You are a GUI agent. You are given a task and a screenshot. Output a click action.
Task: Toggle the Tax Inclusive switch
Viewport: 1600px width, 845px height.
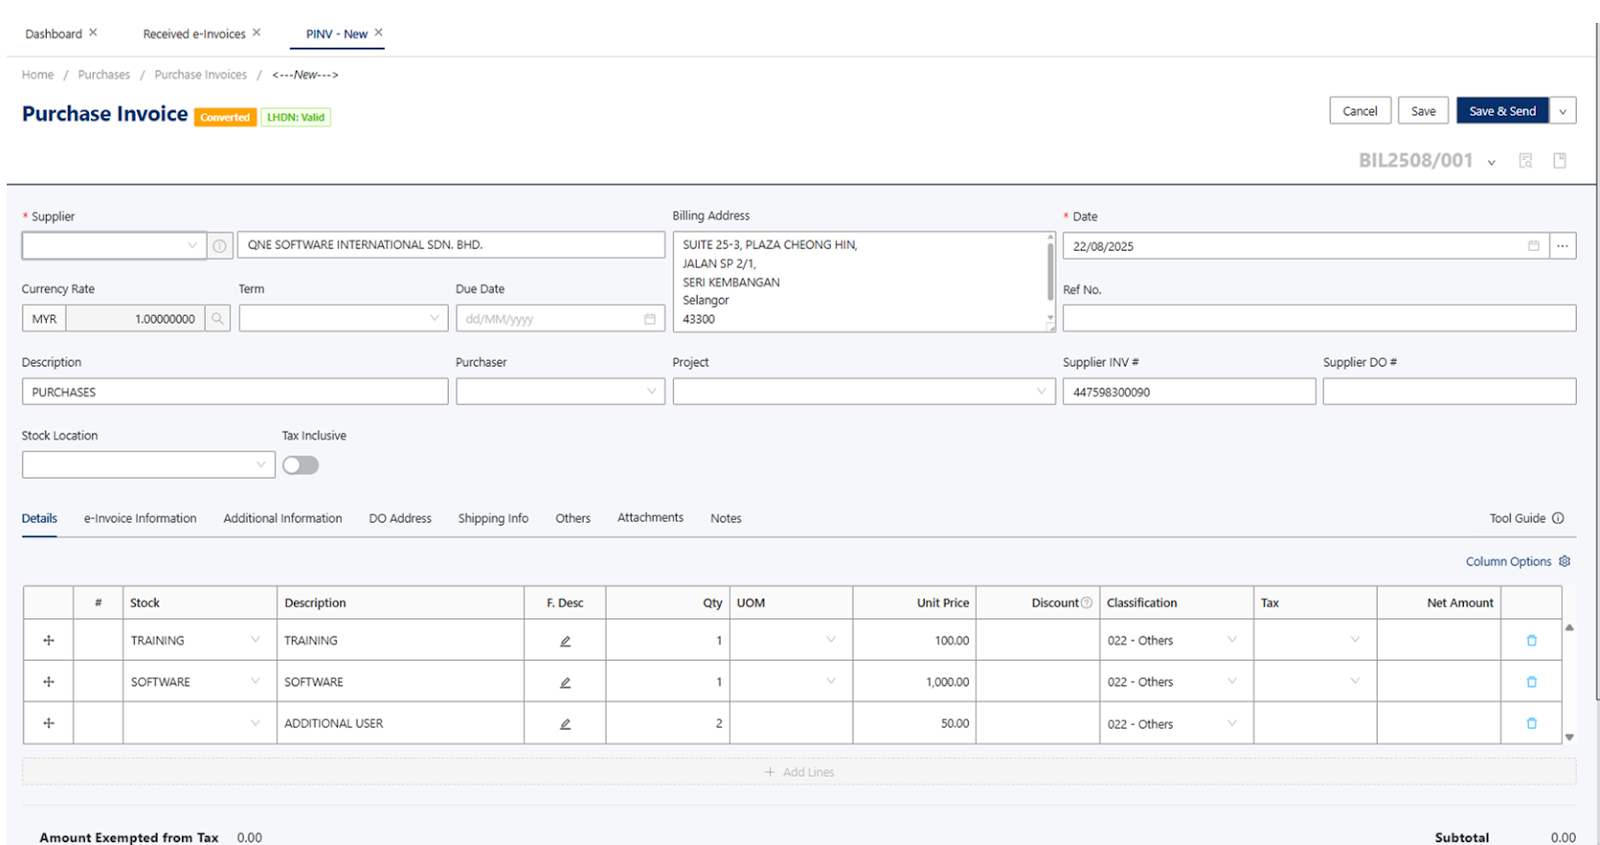(300, 465)
